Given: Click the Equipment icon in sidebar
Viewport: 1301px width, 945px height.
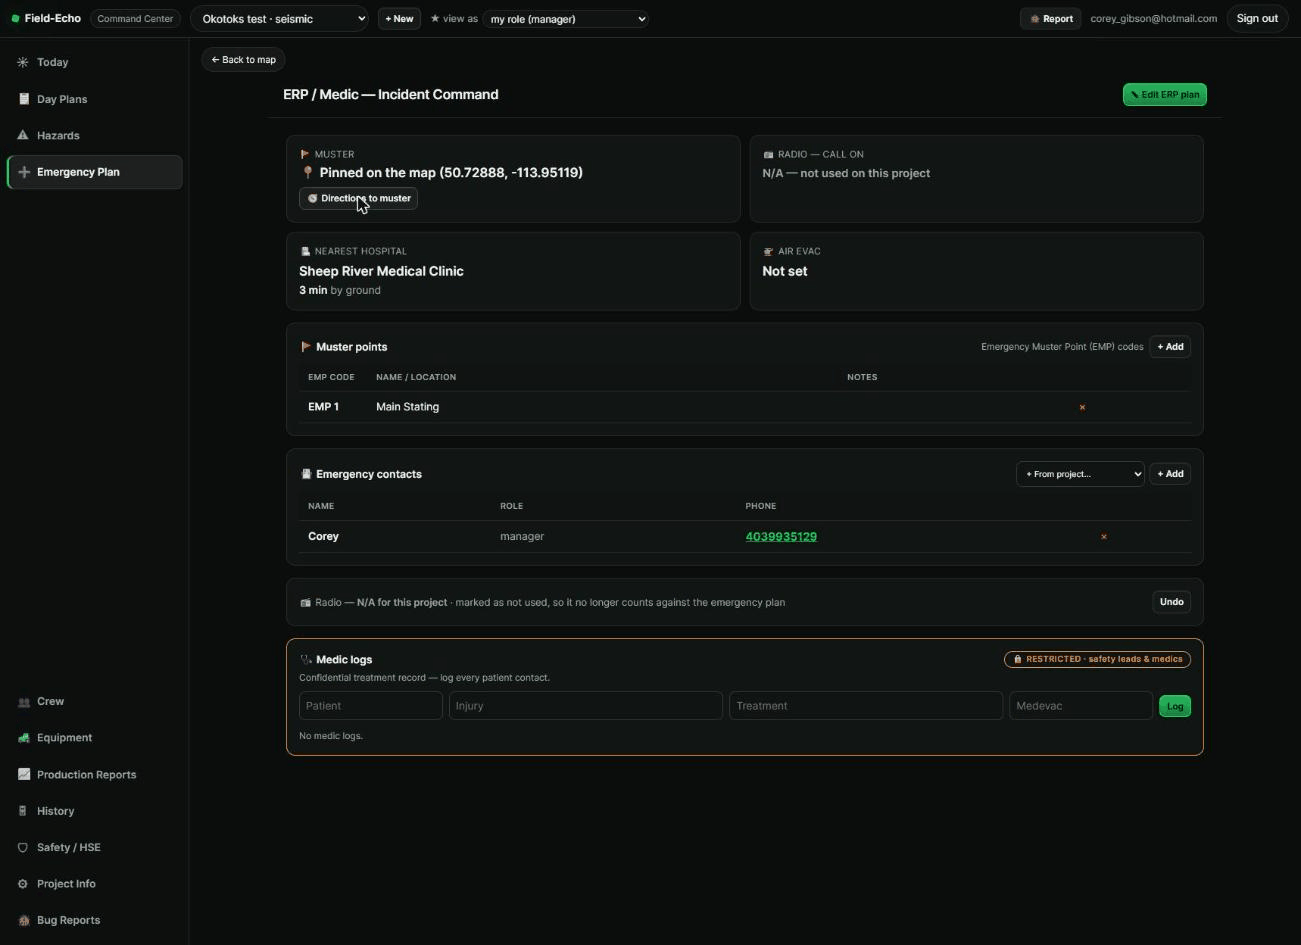Looking at the screenshot, I should pos(23,738).
